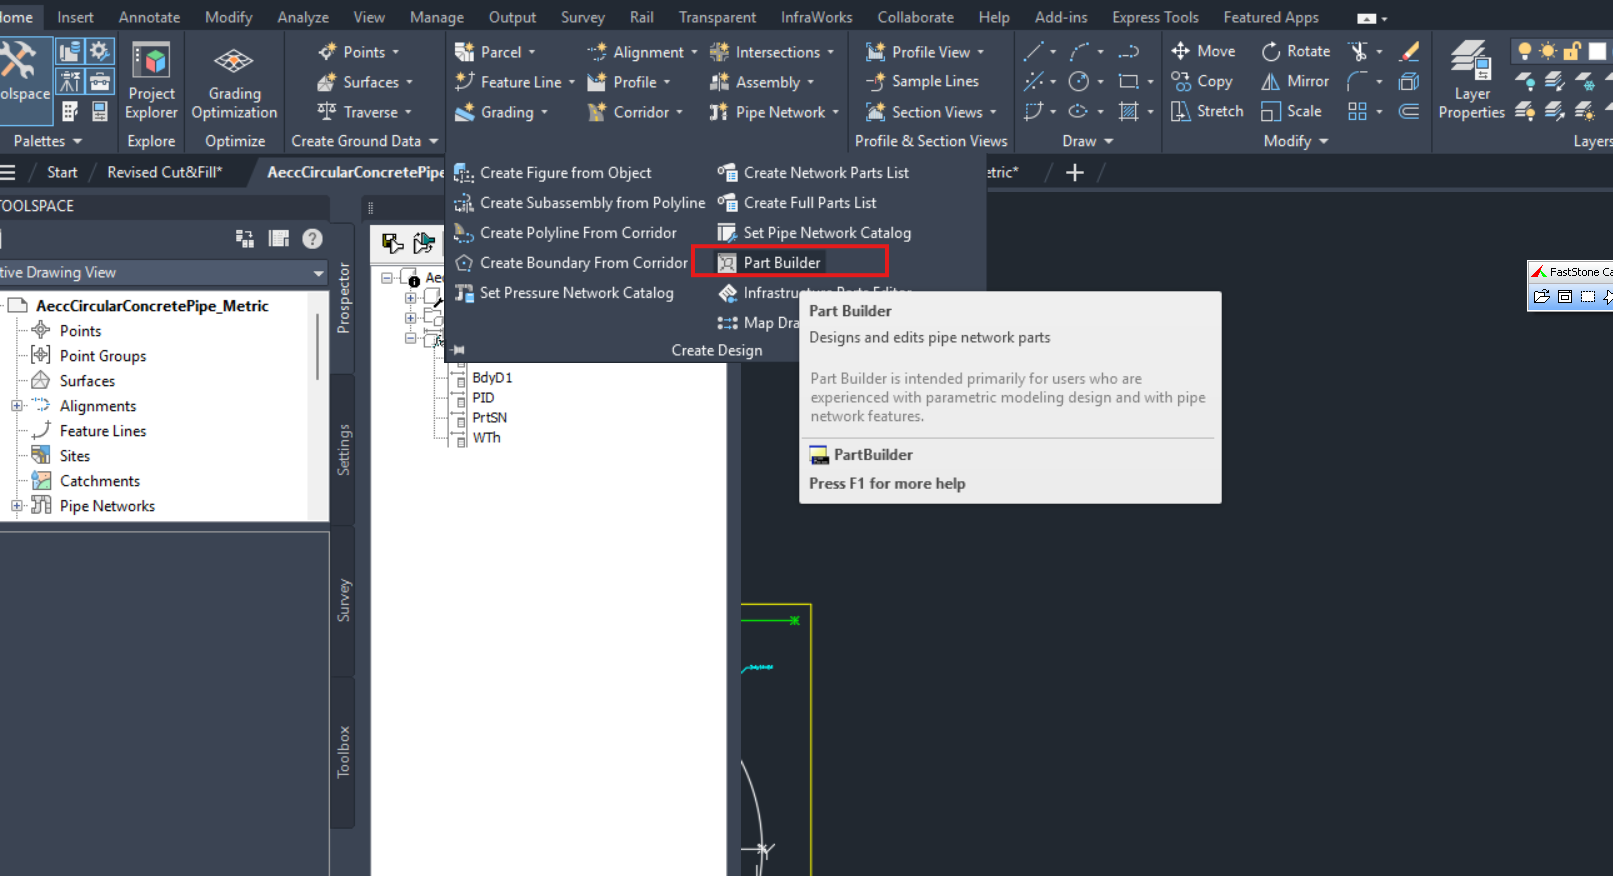The width and height of the screenshot is (1613, 876).
Task: Select Surfaces in Prospector tree
Action: (87, 381)
